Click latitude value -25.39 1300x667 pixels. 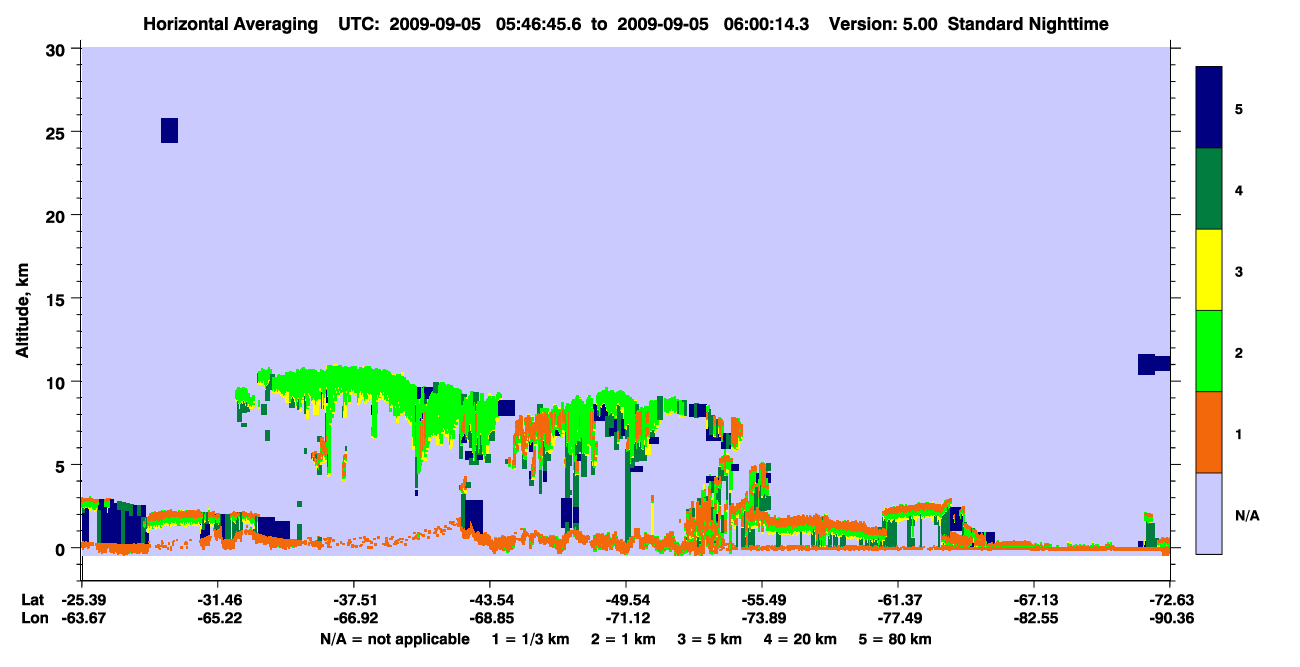[82, 600]
